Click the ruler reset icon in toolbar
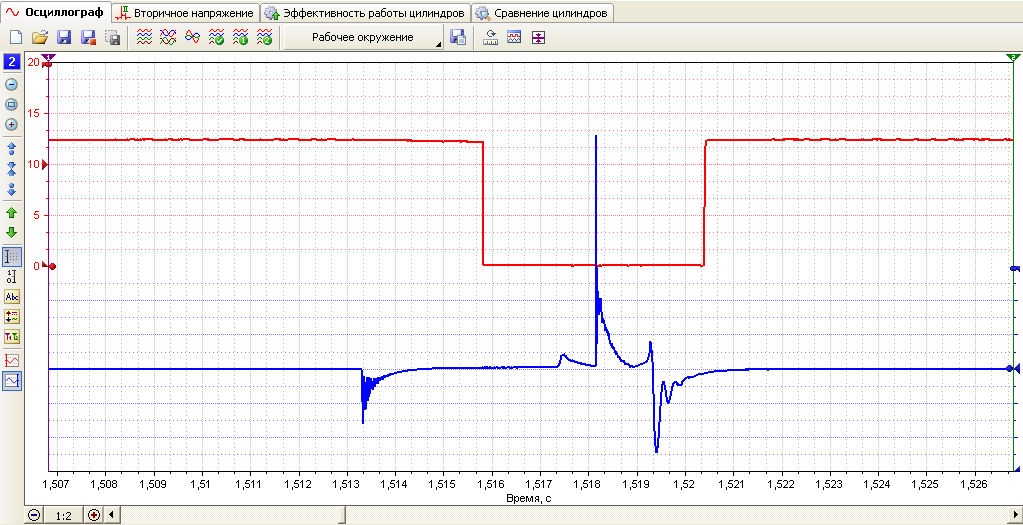The width and height of the screenshot is (1023, 525). point(490,37)
